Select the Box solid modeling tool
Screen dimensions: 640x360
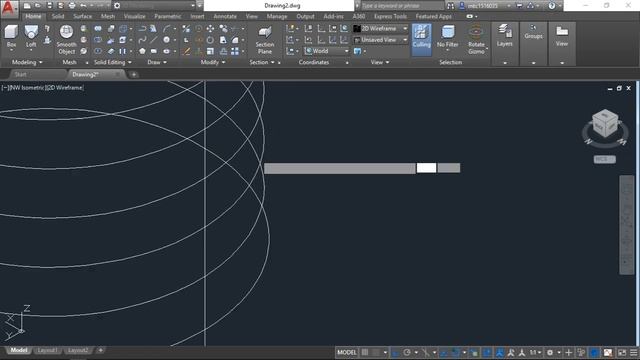point(11,37)
